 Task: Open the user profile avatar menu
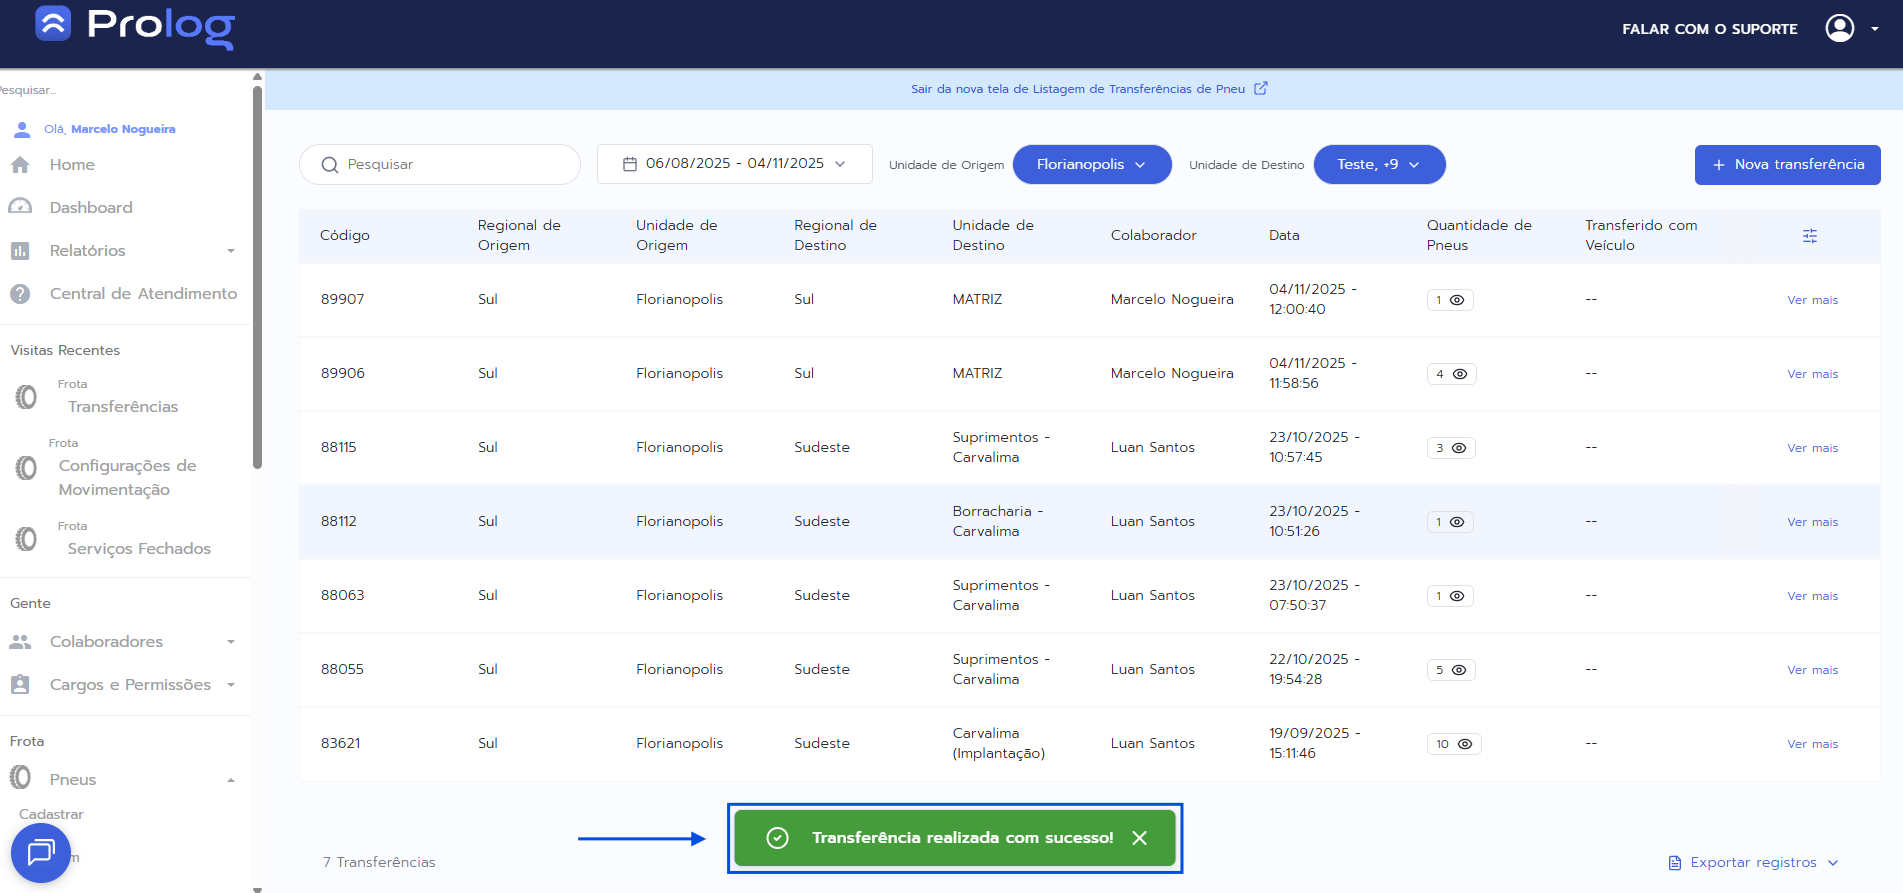coord(1839,28)
